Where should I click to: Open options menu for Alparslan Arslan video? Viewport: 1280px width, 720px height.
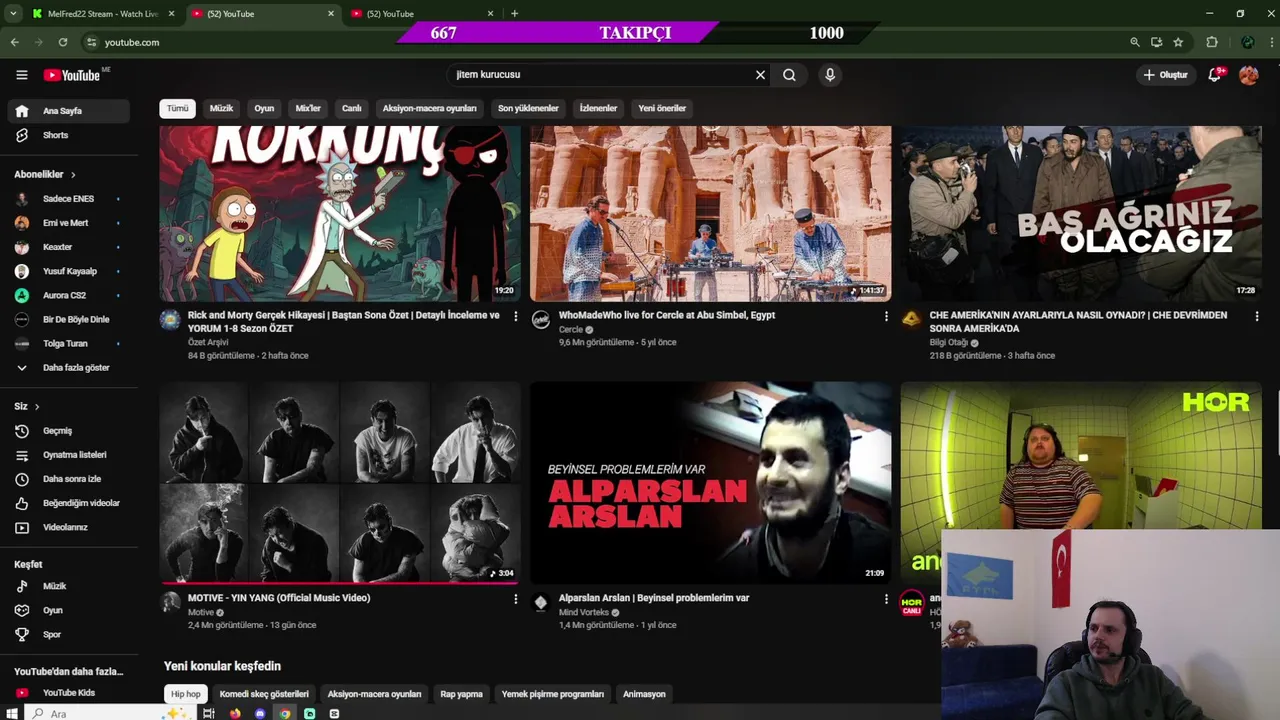[886, 599]
